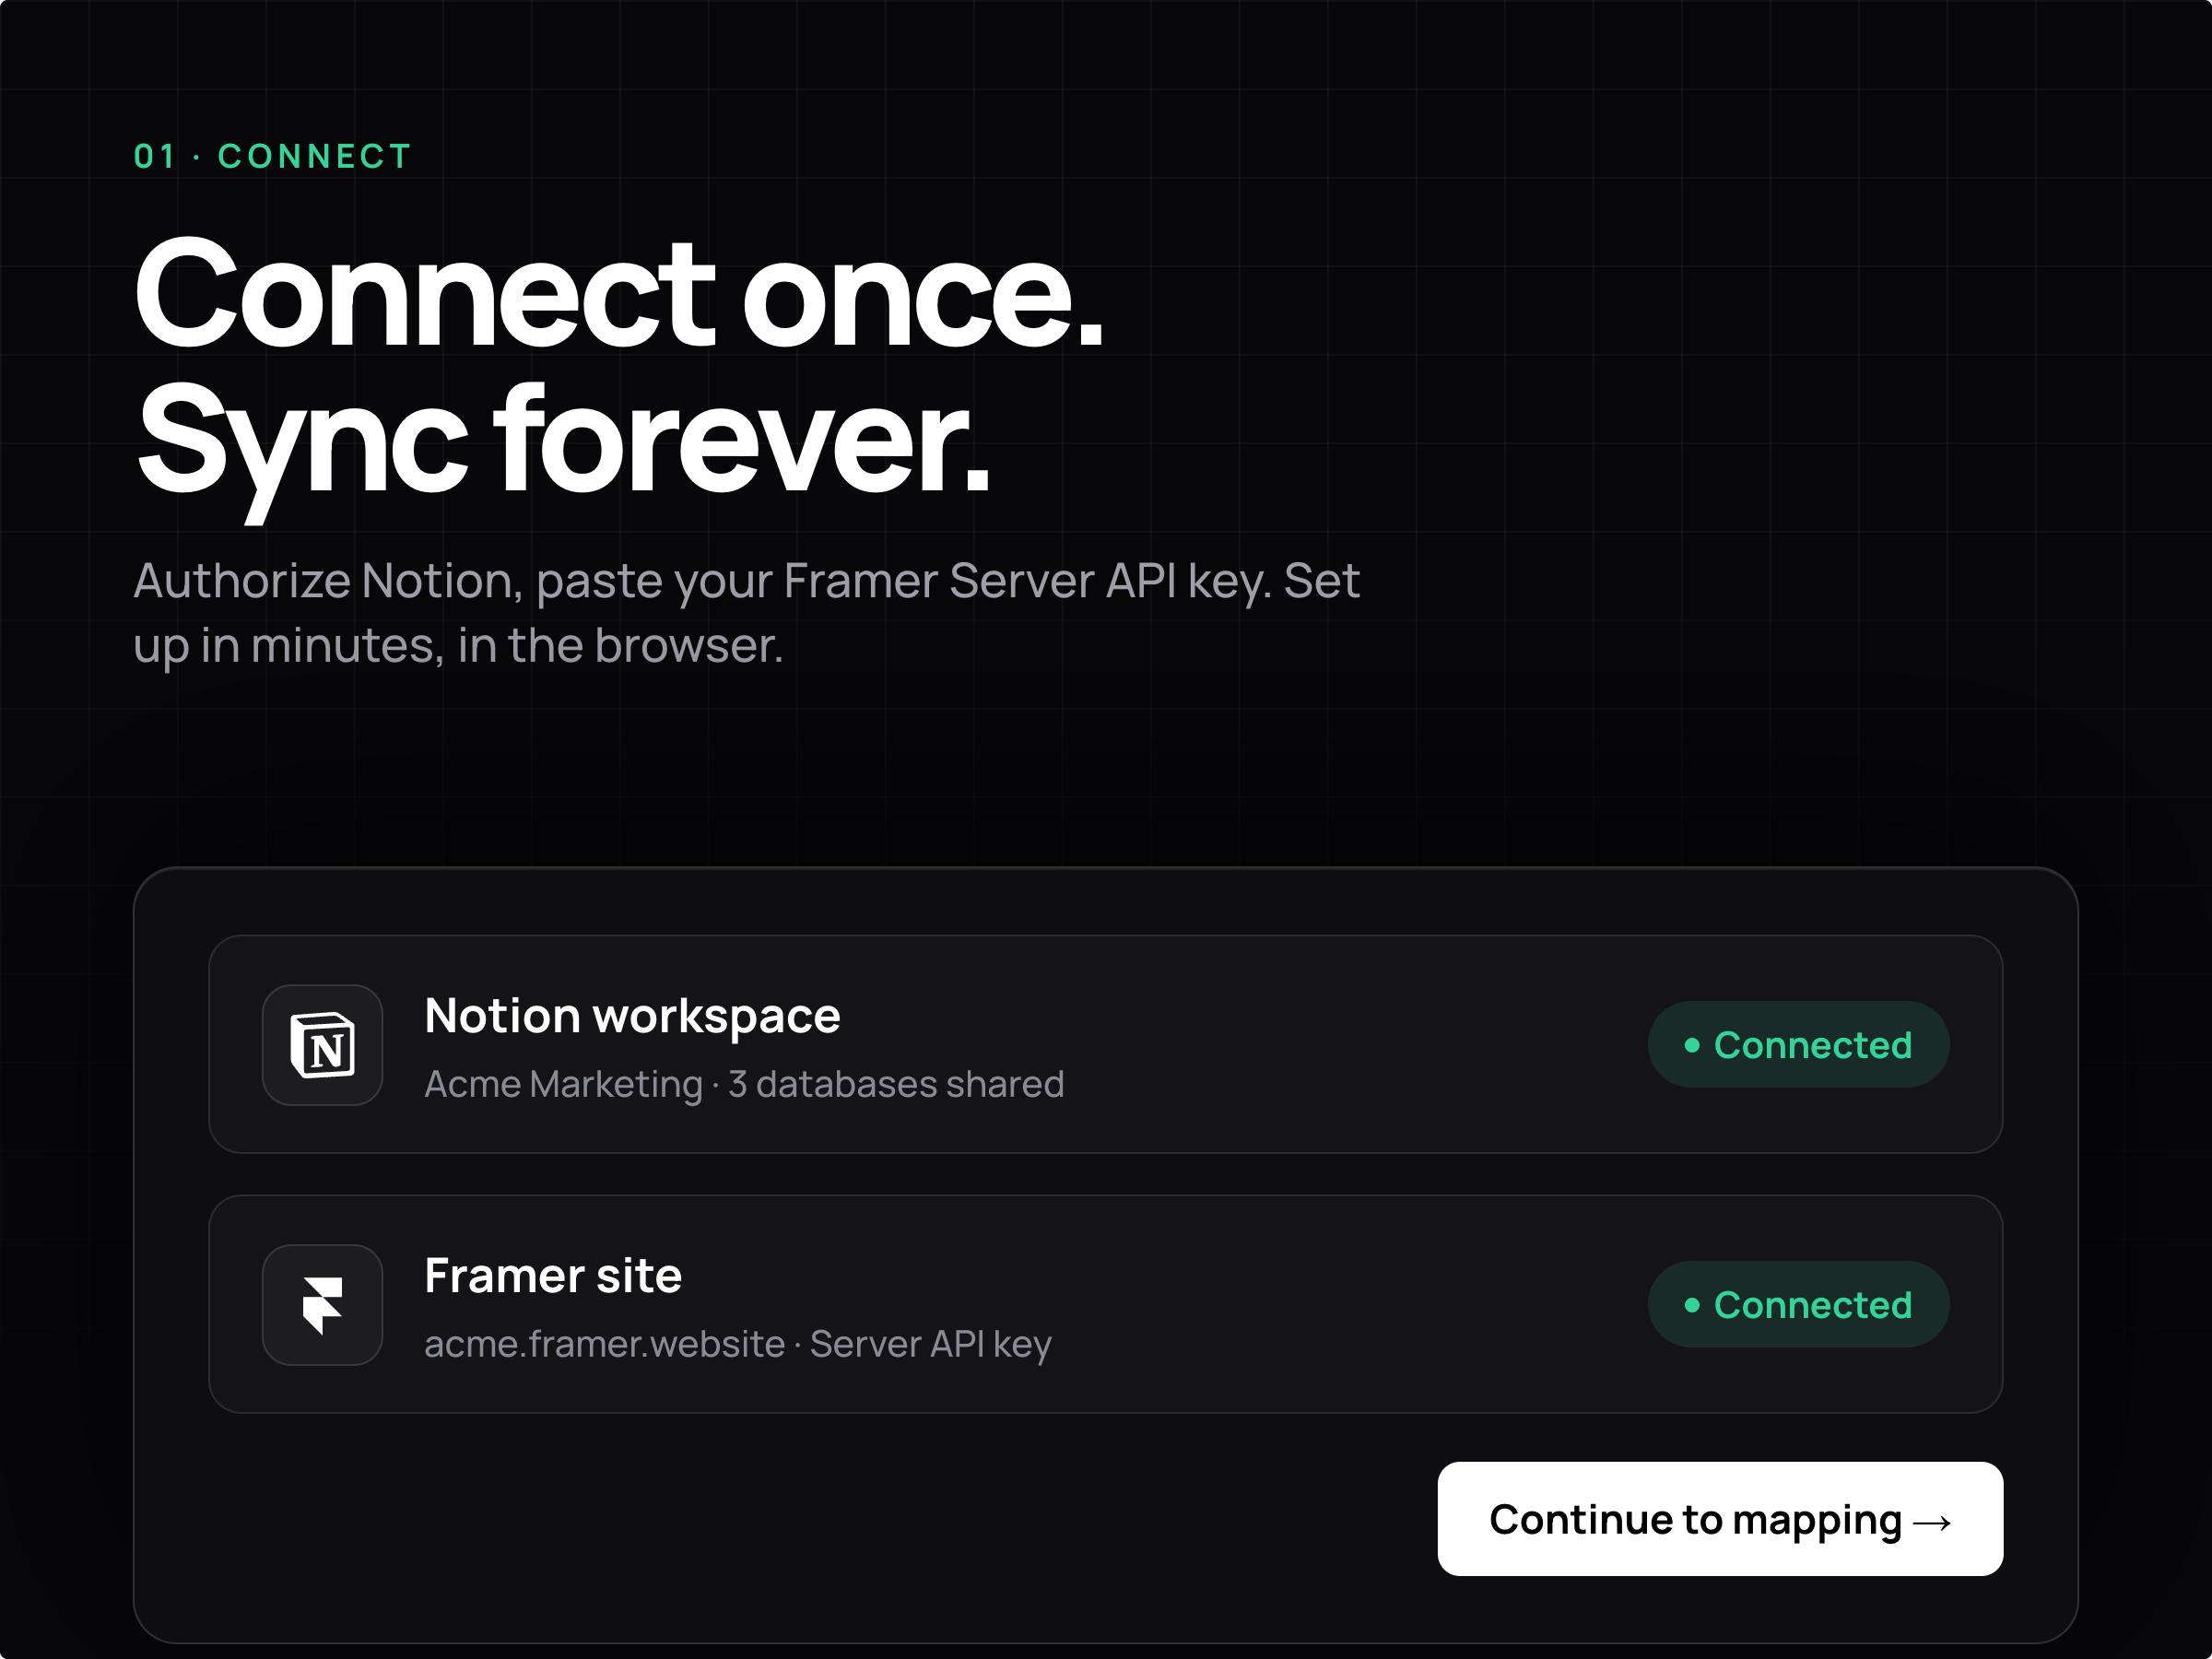Click the Framer logo icon

tap(322, 1305)
